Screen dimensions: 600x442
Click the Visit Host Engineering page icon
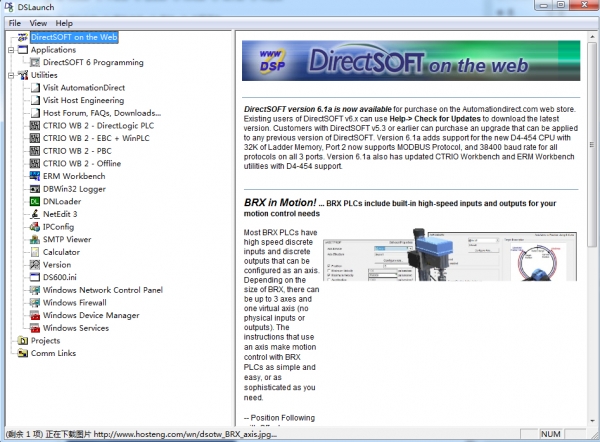(35, 100)
